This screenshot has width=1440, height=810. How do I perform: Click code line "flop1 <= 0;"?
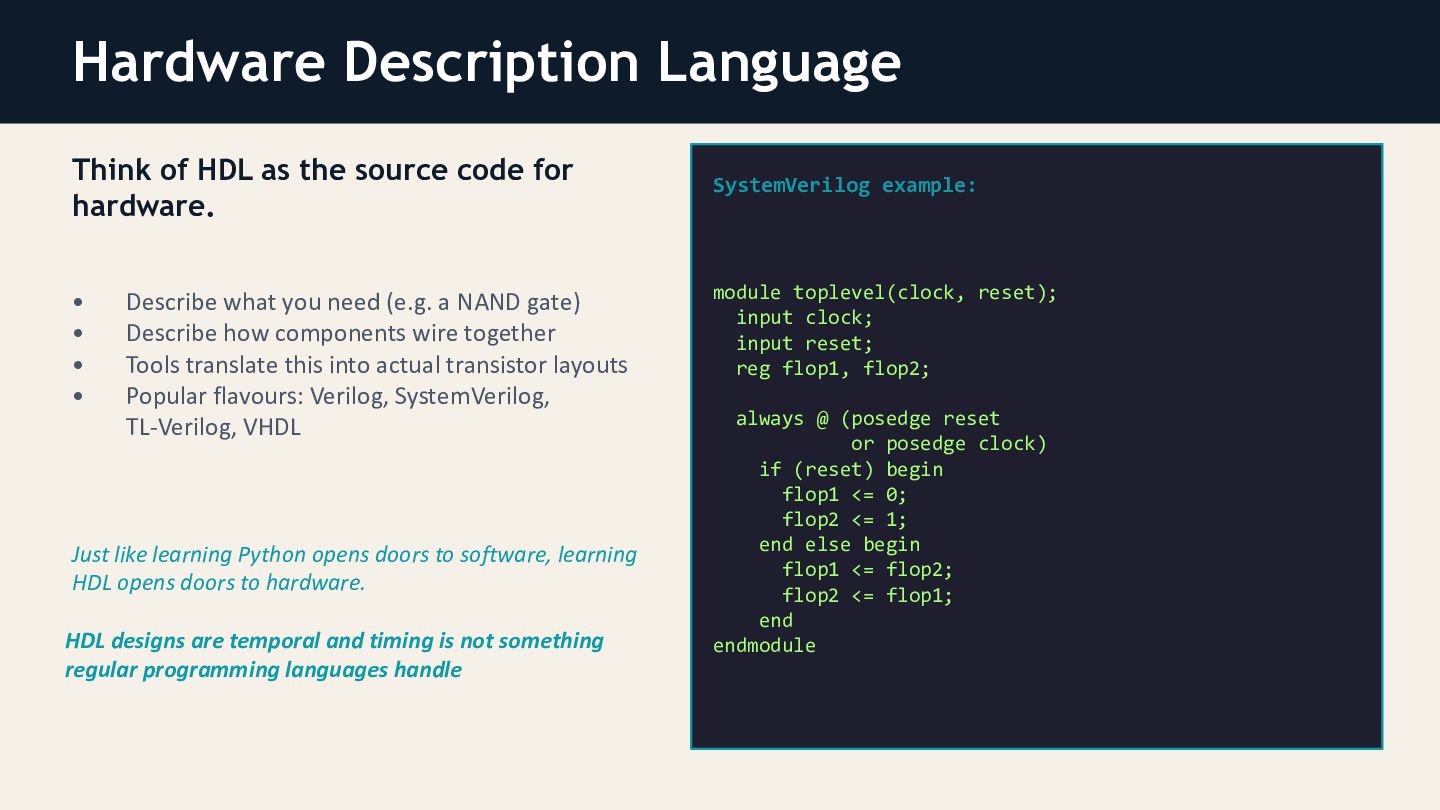pos(845,494)
